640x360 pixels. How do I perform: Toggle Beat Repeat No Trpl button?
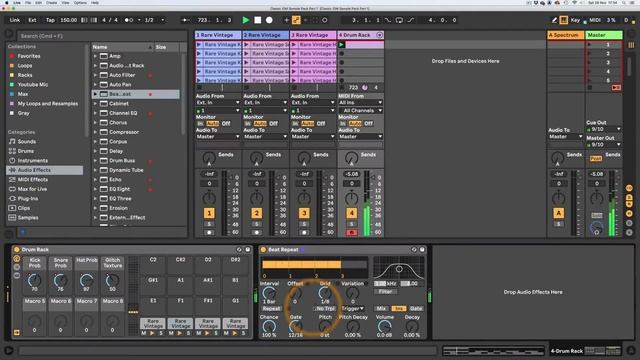(x=325, y=309)
